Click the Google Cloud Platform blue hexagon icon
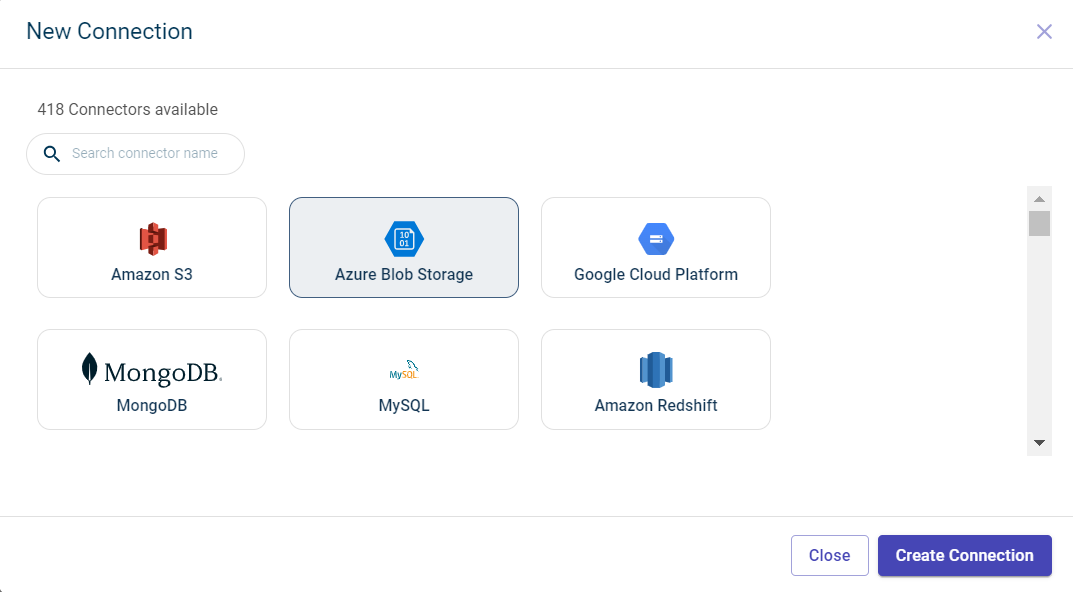 click(x=656, y=238)
